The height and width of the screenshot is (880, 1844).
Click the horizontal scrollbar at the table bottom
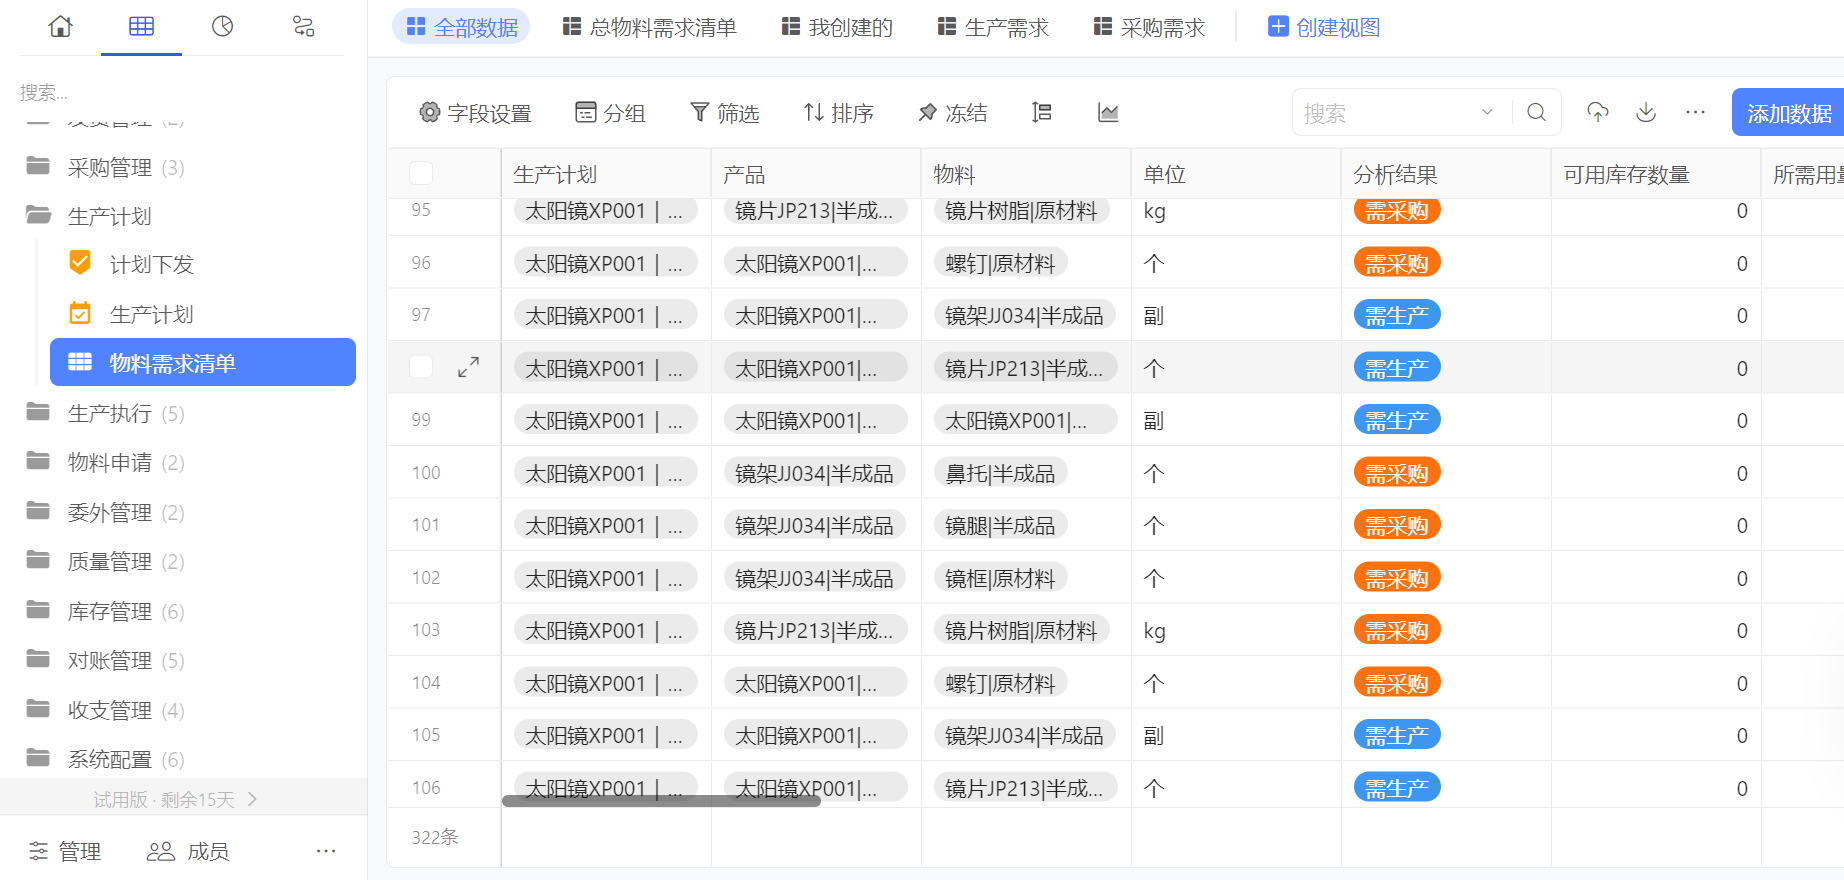pyautogui.click(x=660, y=801)
